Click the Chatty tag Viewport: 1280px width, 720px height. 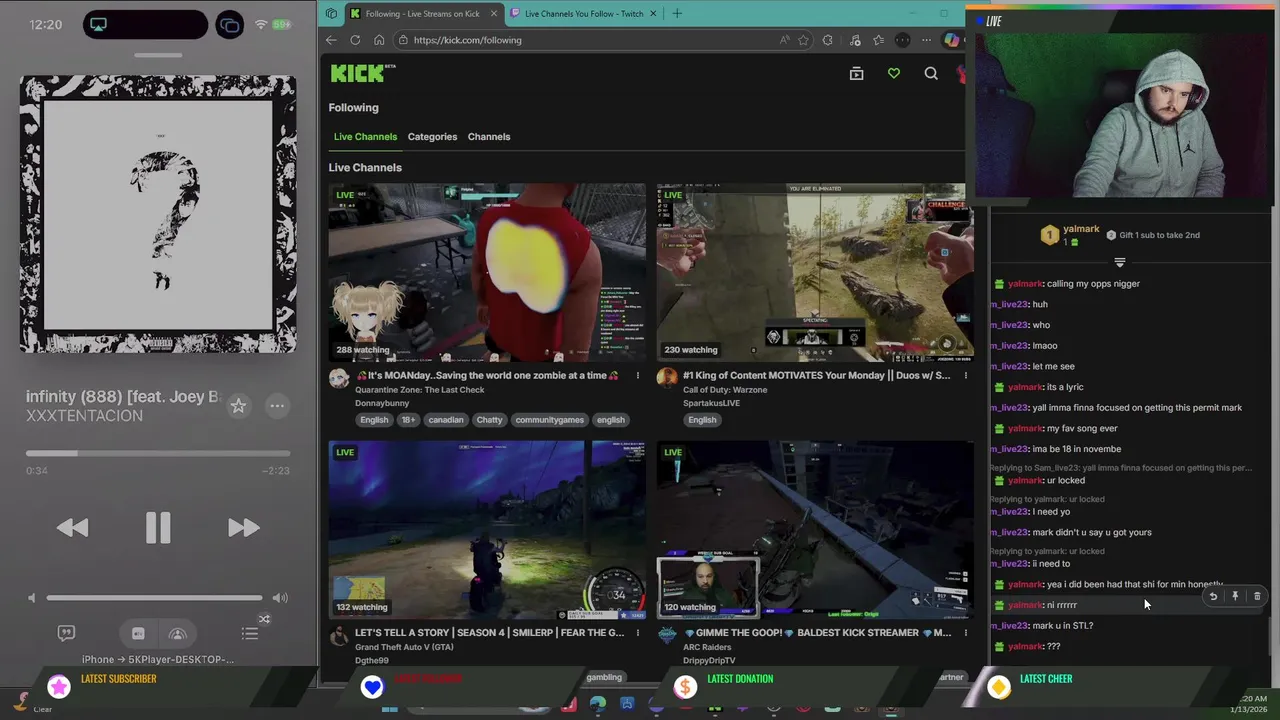(x=489, y=420)
